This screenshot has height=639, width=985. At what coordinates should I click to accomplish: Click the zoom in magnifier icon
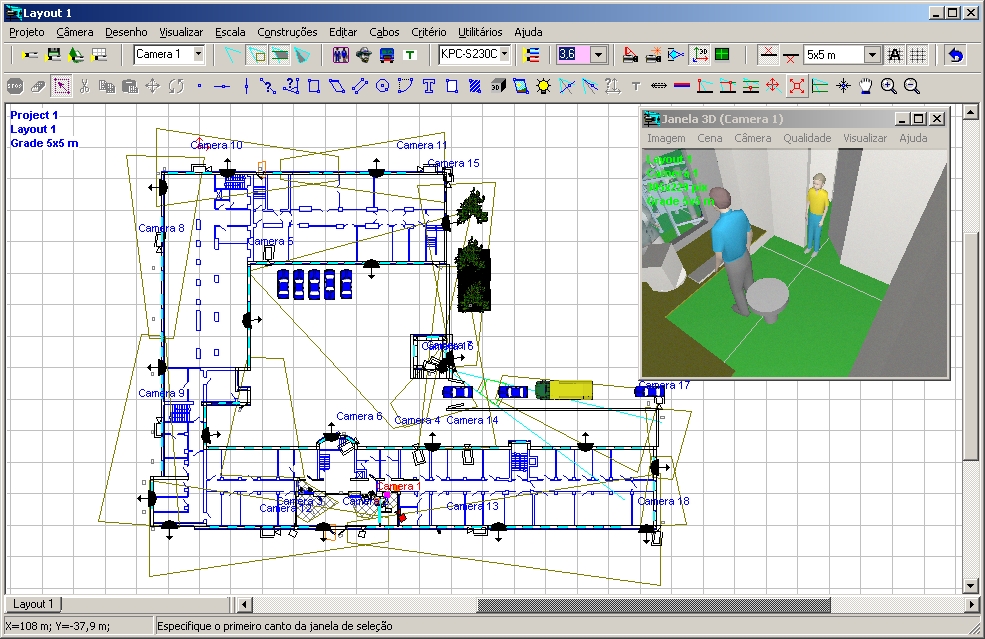click(888, 86)
